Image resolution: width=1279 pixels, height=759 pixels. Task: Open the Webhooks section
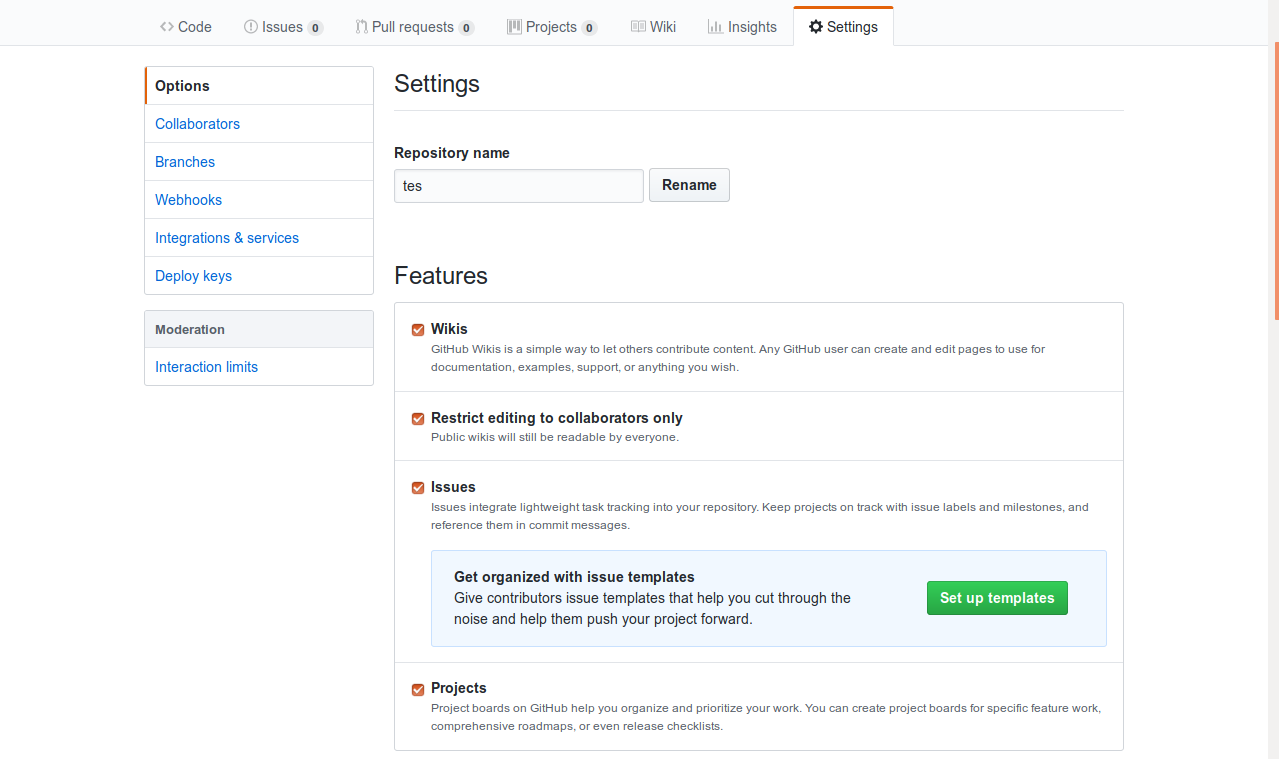pyautogui.click(x=188, y=200)
